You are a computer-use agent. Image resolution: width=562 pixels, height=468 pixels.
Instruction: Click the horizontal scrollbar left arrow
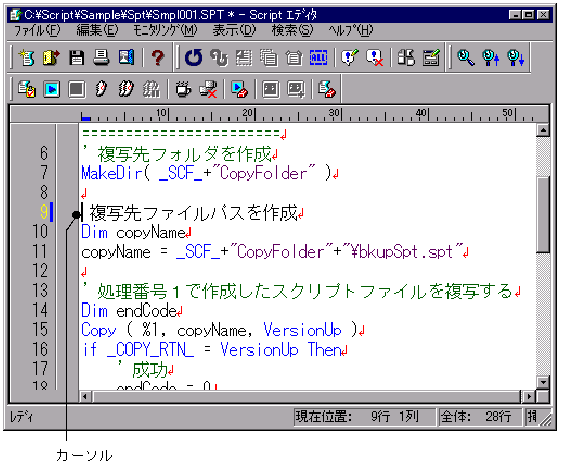85,396
